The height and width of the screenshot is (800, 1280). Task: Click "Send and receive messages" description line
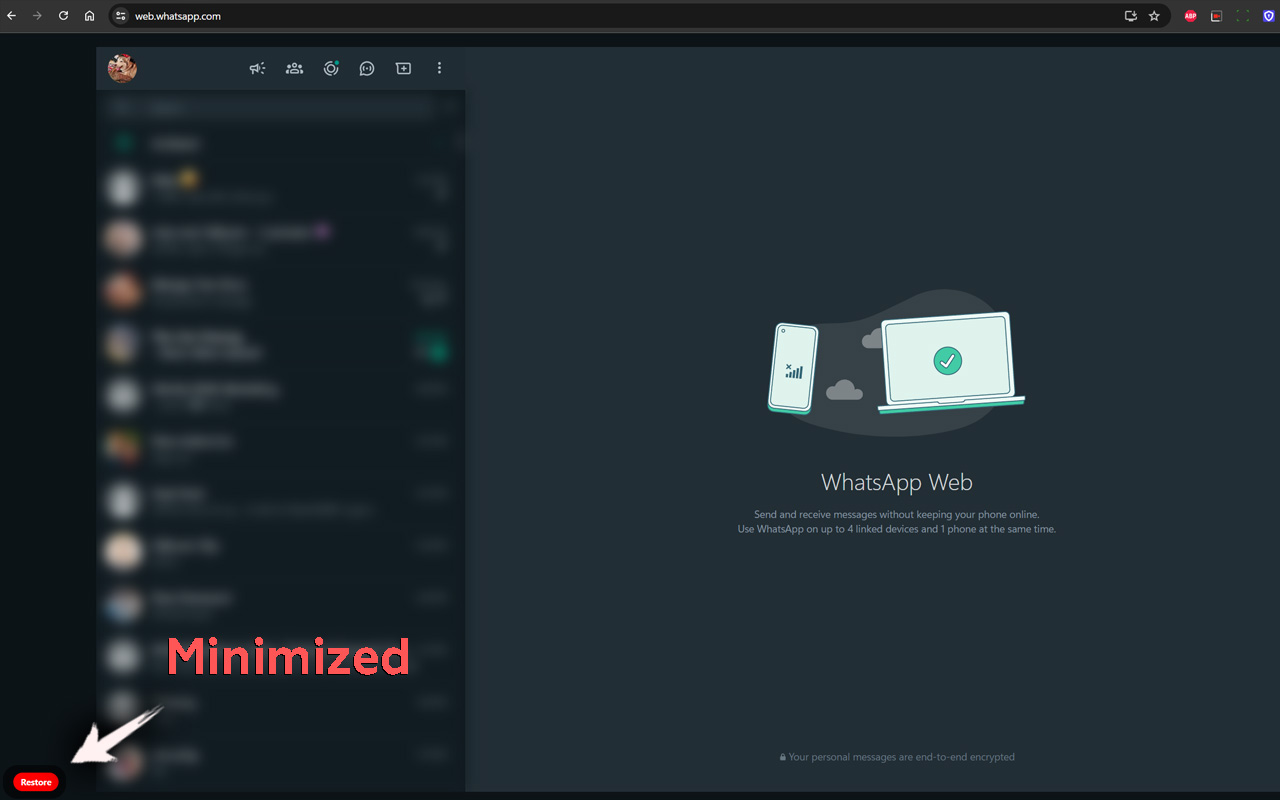897,514
